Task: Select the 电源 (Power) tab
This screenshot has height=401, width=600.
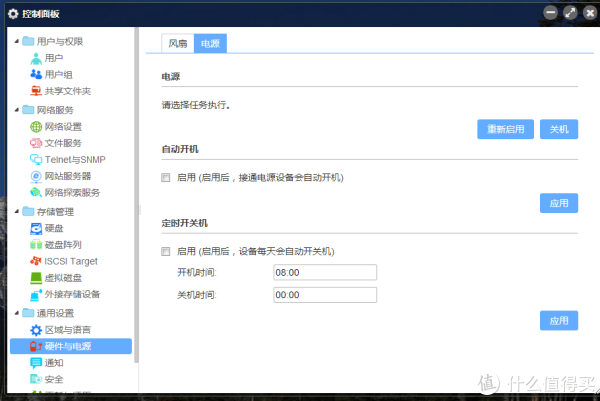Action: point(210,44)
